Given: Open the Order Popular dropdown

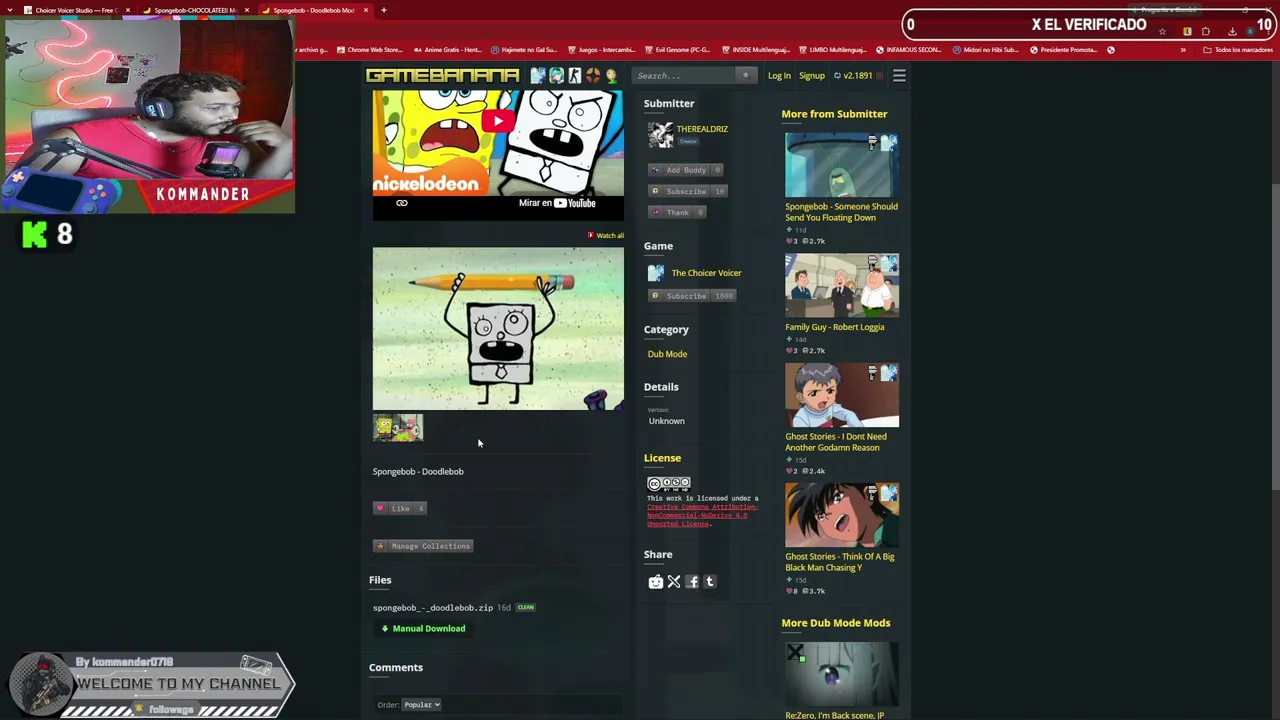Looking at the screenshot, I should coord(421,705).
